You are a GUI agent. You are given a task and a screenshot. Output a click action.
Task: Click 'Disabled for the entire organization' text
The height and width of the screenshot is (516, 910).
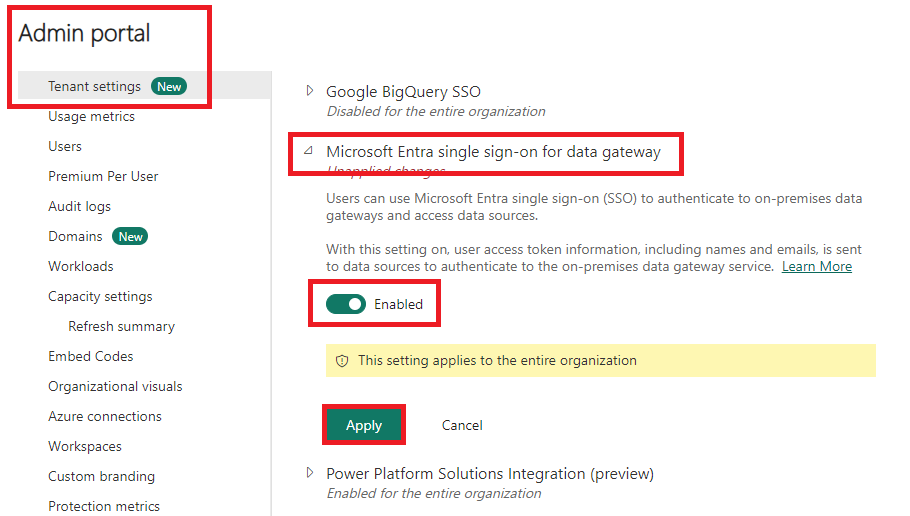pos(436,111)
